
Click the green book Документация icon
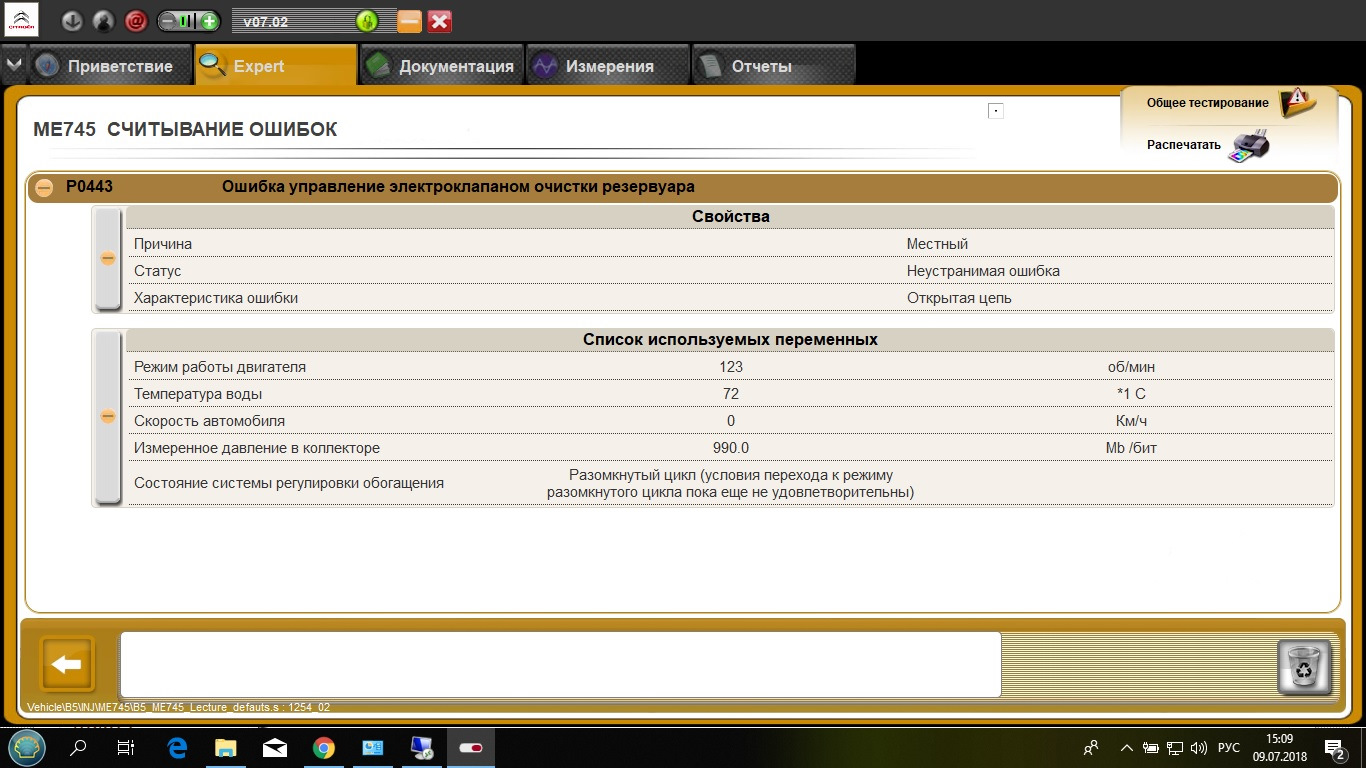pos(378,66)
